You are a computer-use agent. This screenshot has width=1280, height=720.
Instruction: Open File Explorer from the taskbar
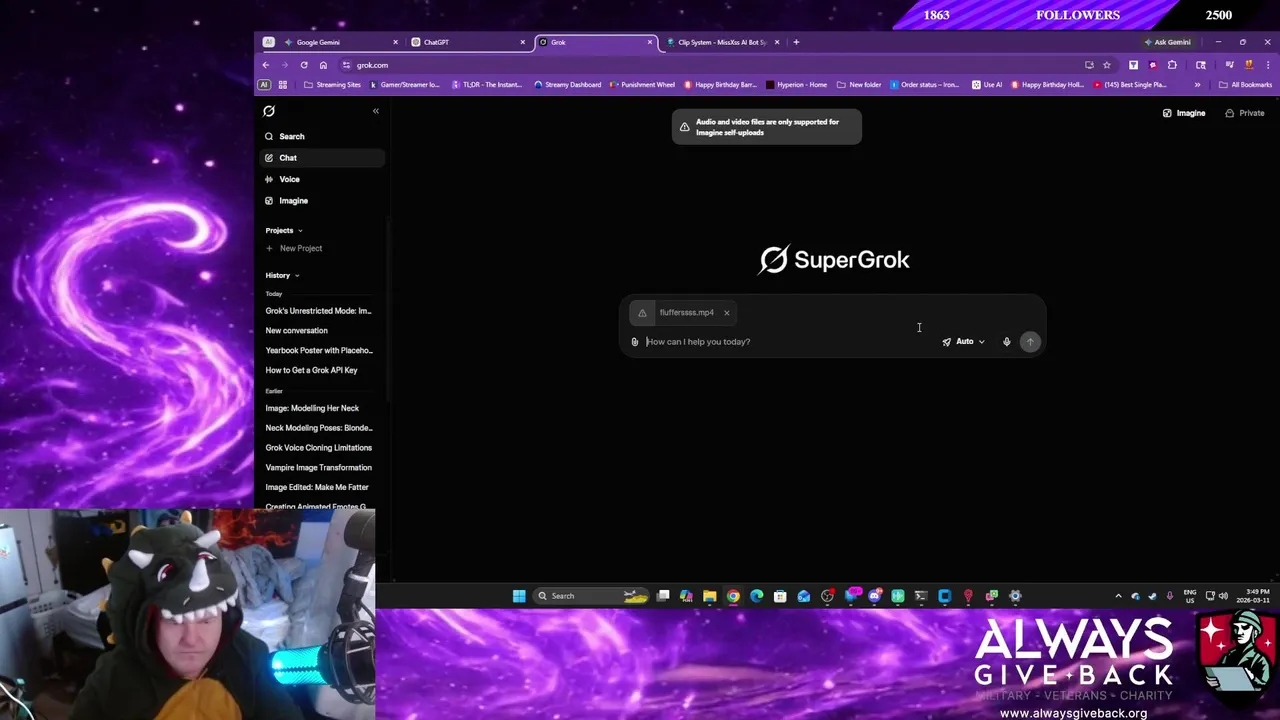point(709,597)
